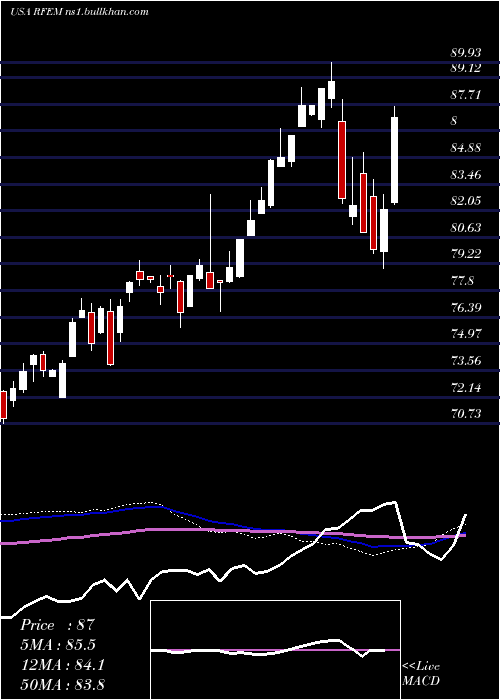The height and width of the screenshot is (700, 500).
Task: Select the 89.12 price level label
Action: [466, 68]
